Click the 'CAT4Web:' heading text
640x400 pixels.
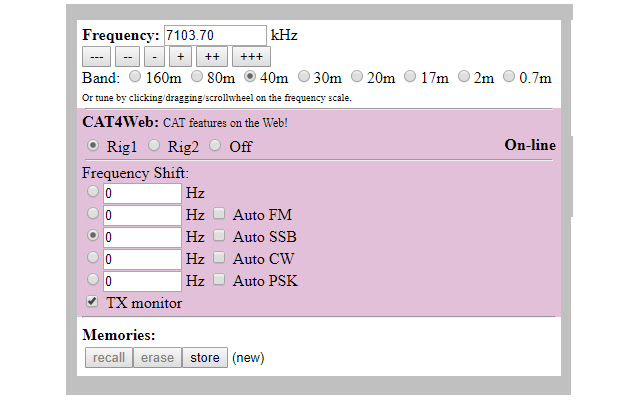(x=120, y=122)
